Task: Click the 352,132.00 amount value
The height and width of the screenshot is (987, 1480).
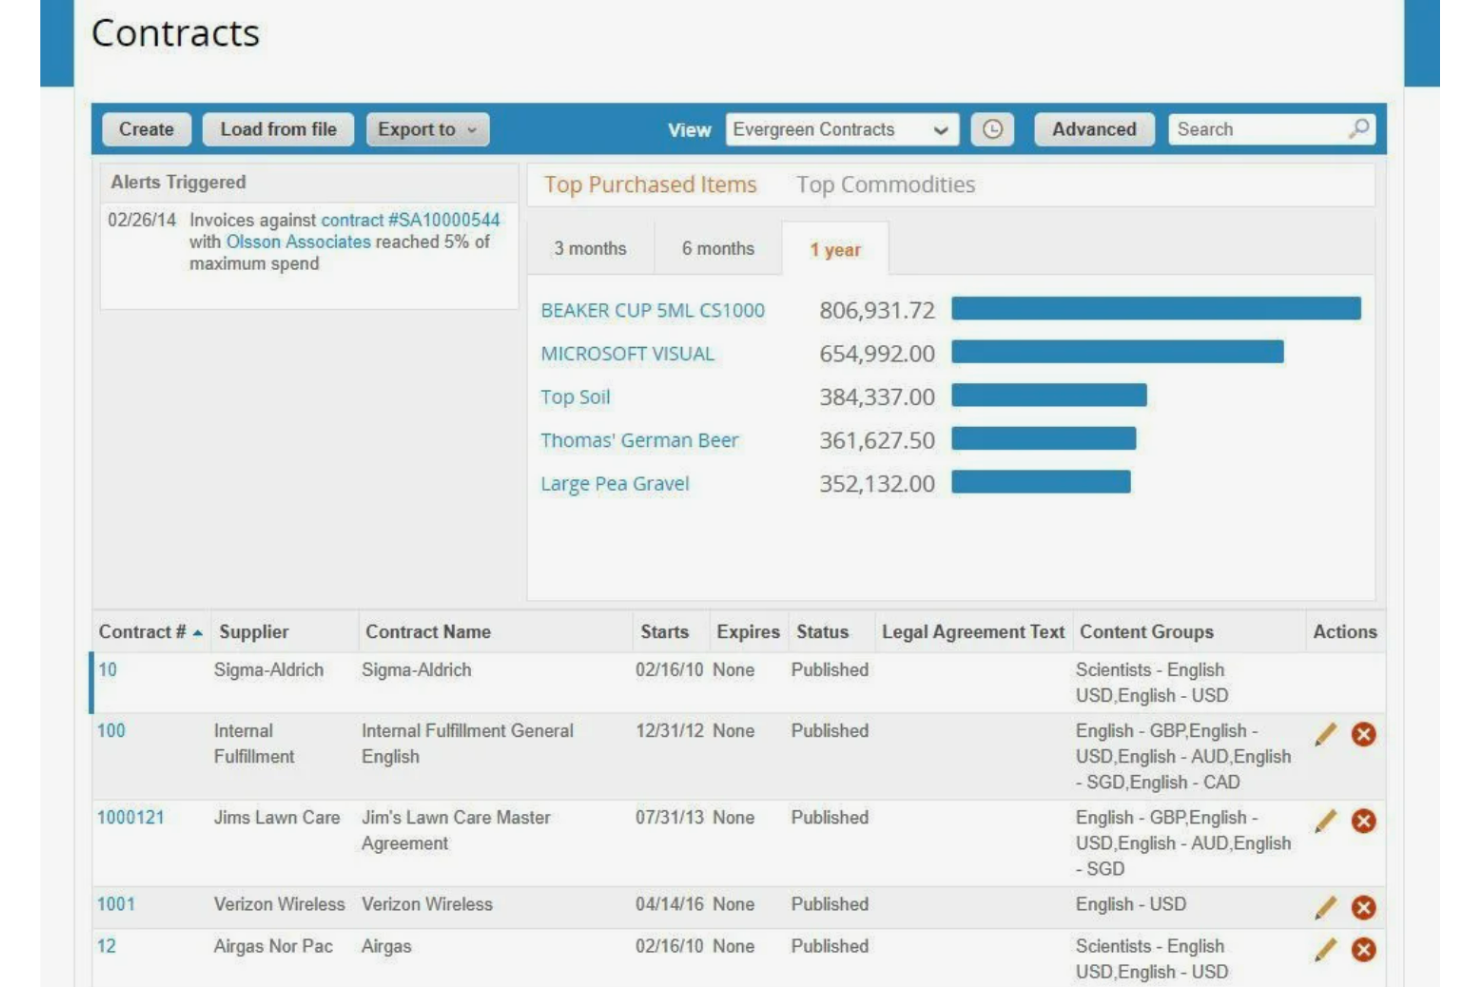Action: [x=877, y=484]
